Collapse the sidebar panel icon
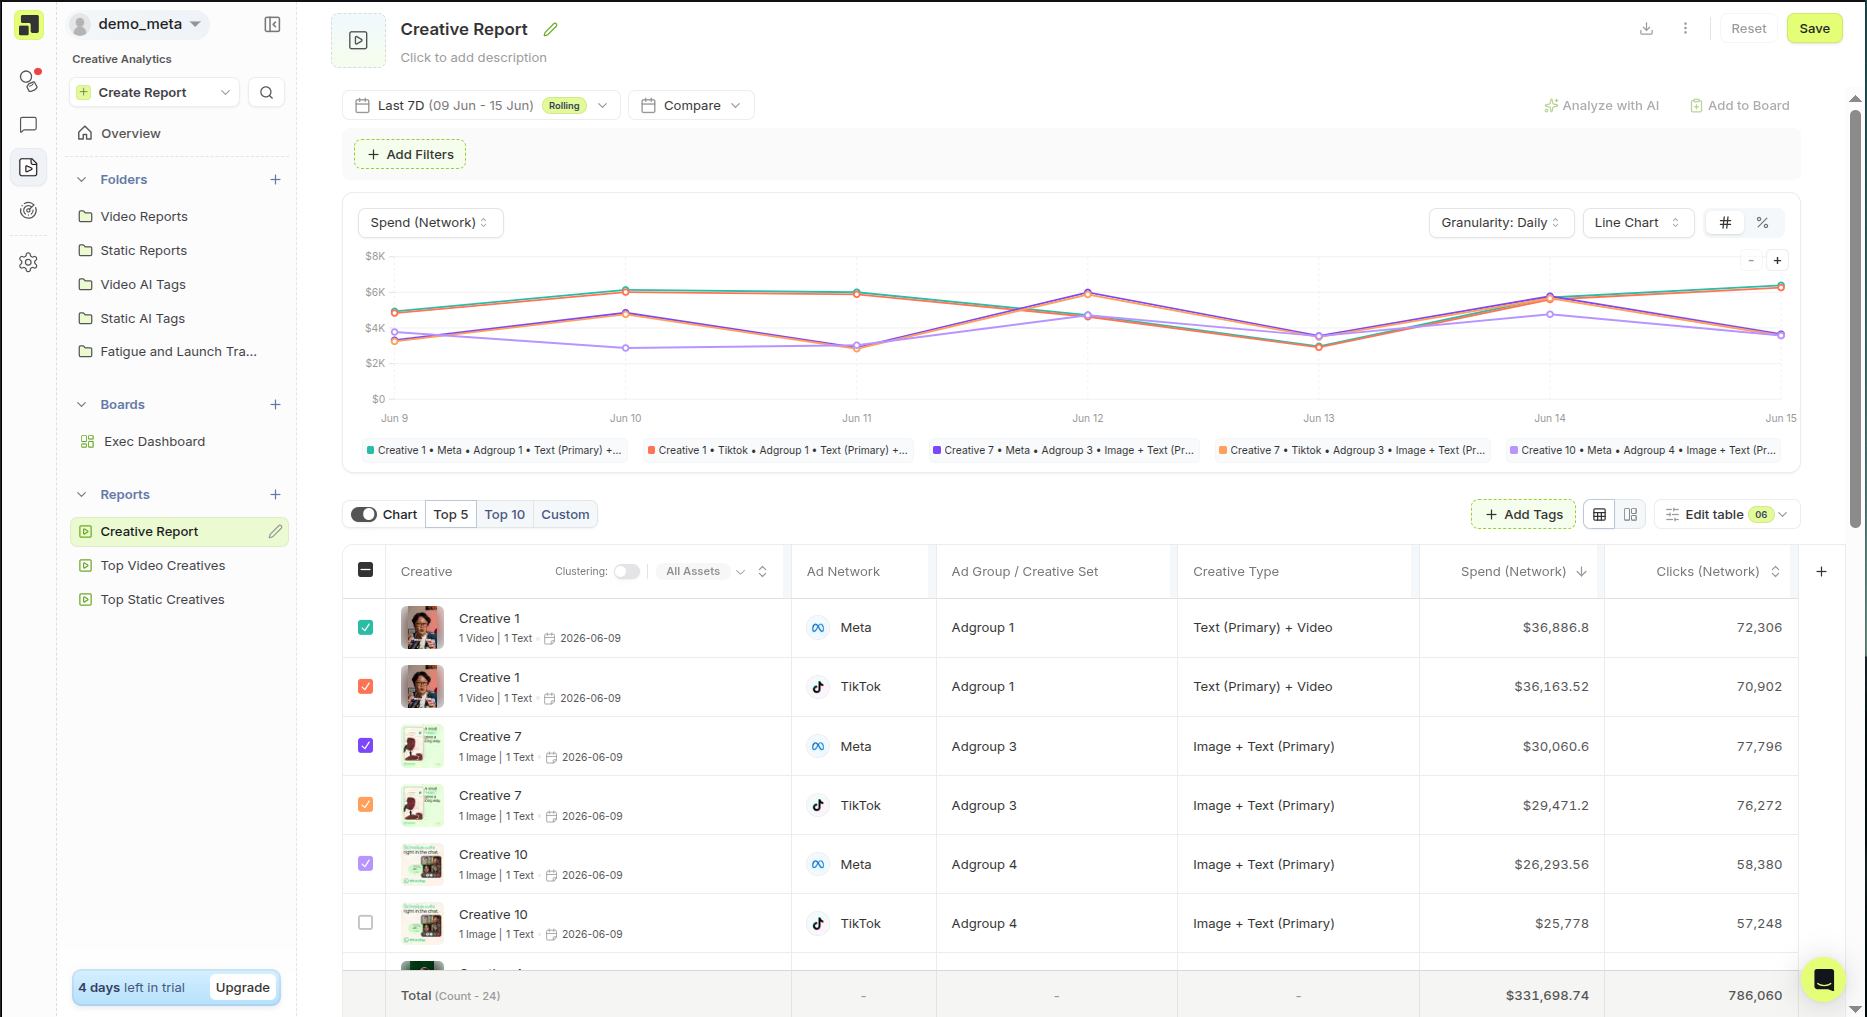Viewport: 1867px width, 1017px height. 272,24
